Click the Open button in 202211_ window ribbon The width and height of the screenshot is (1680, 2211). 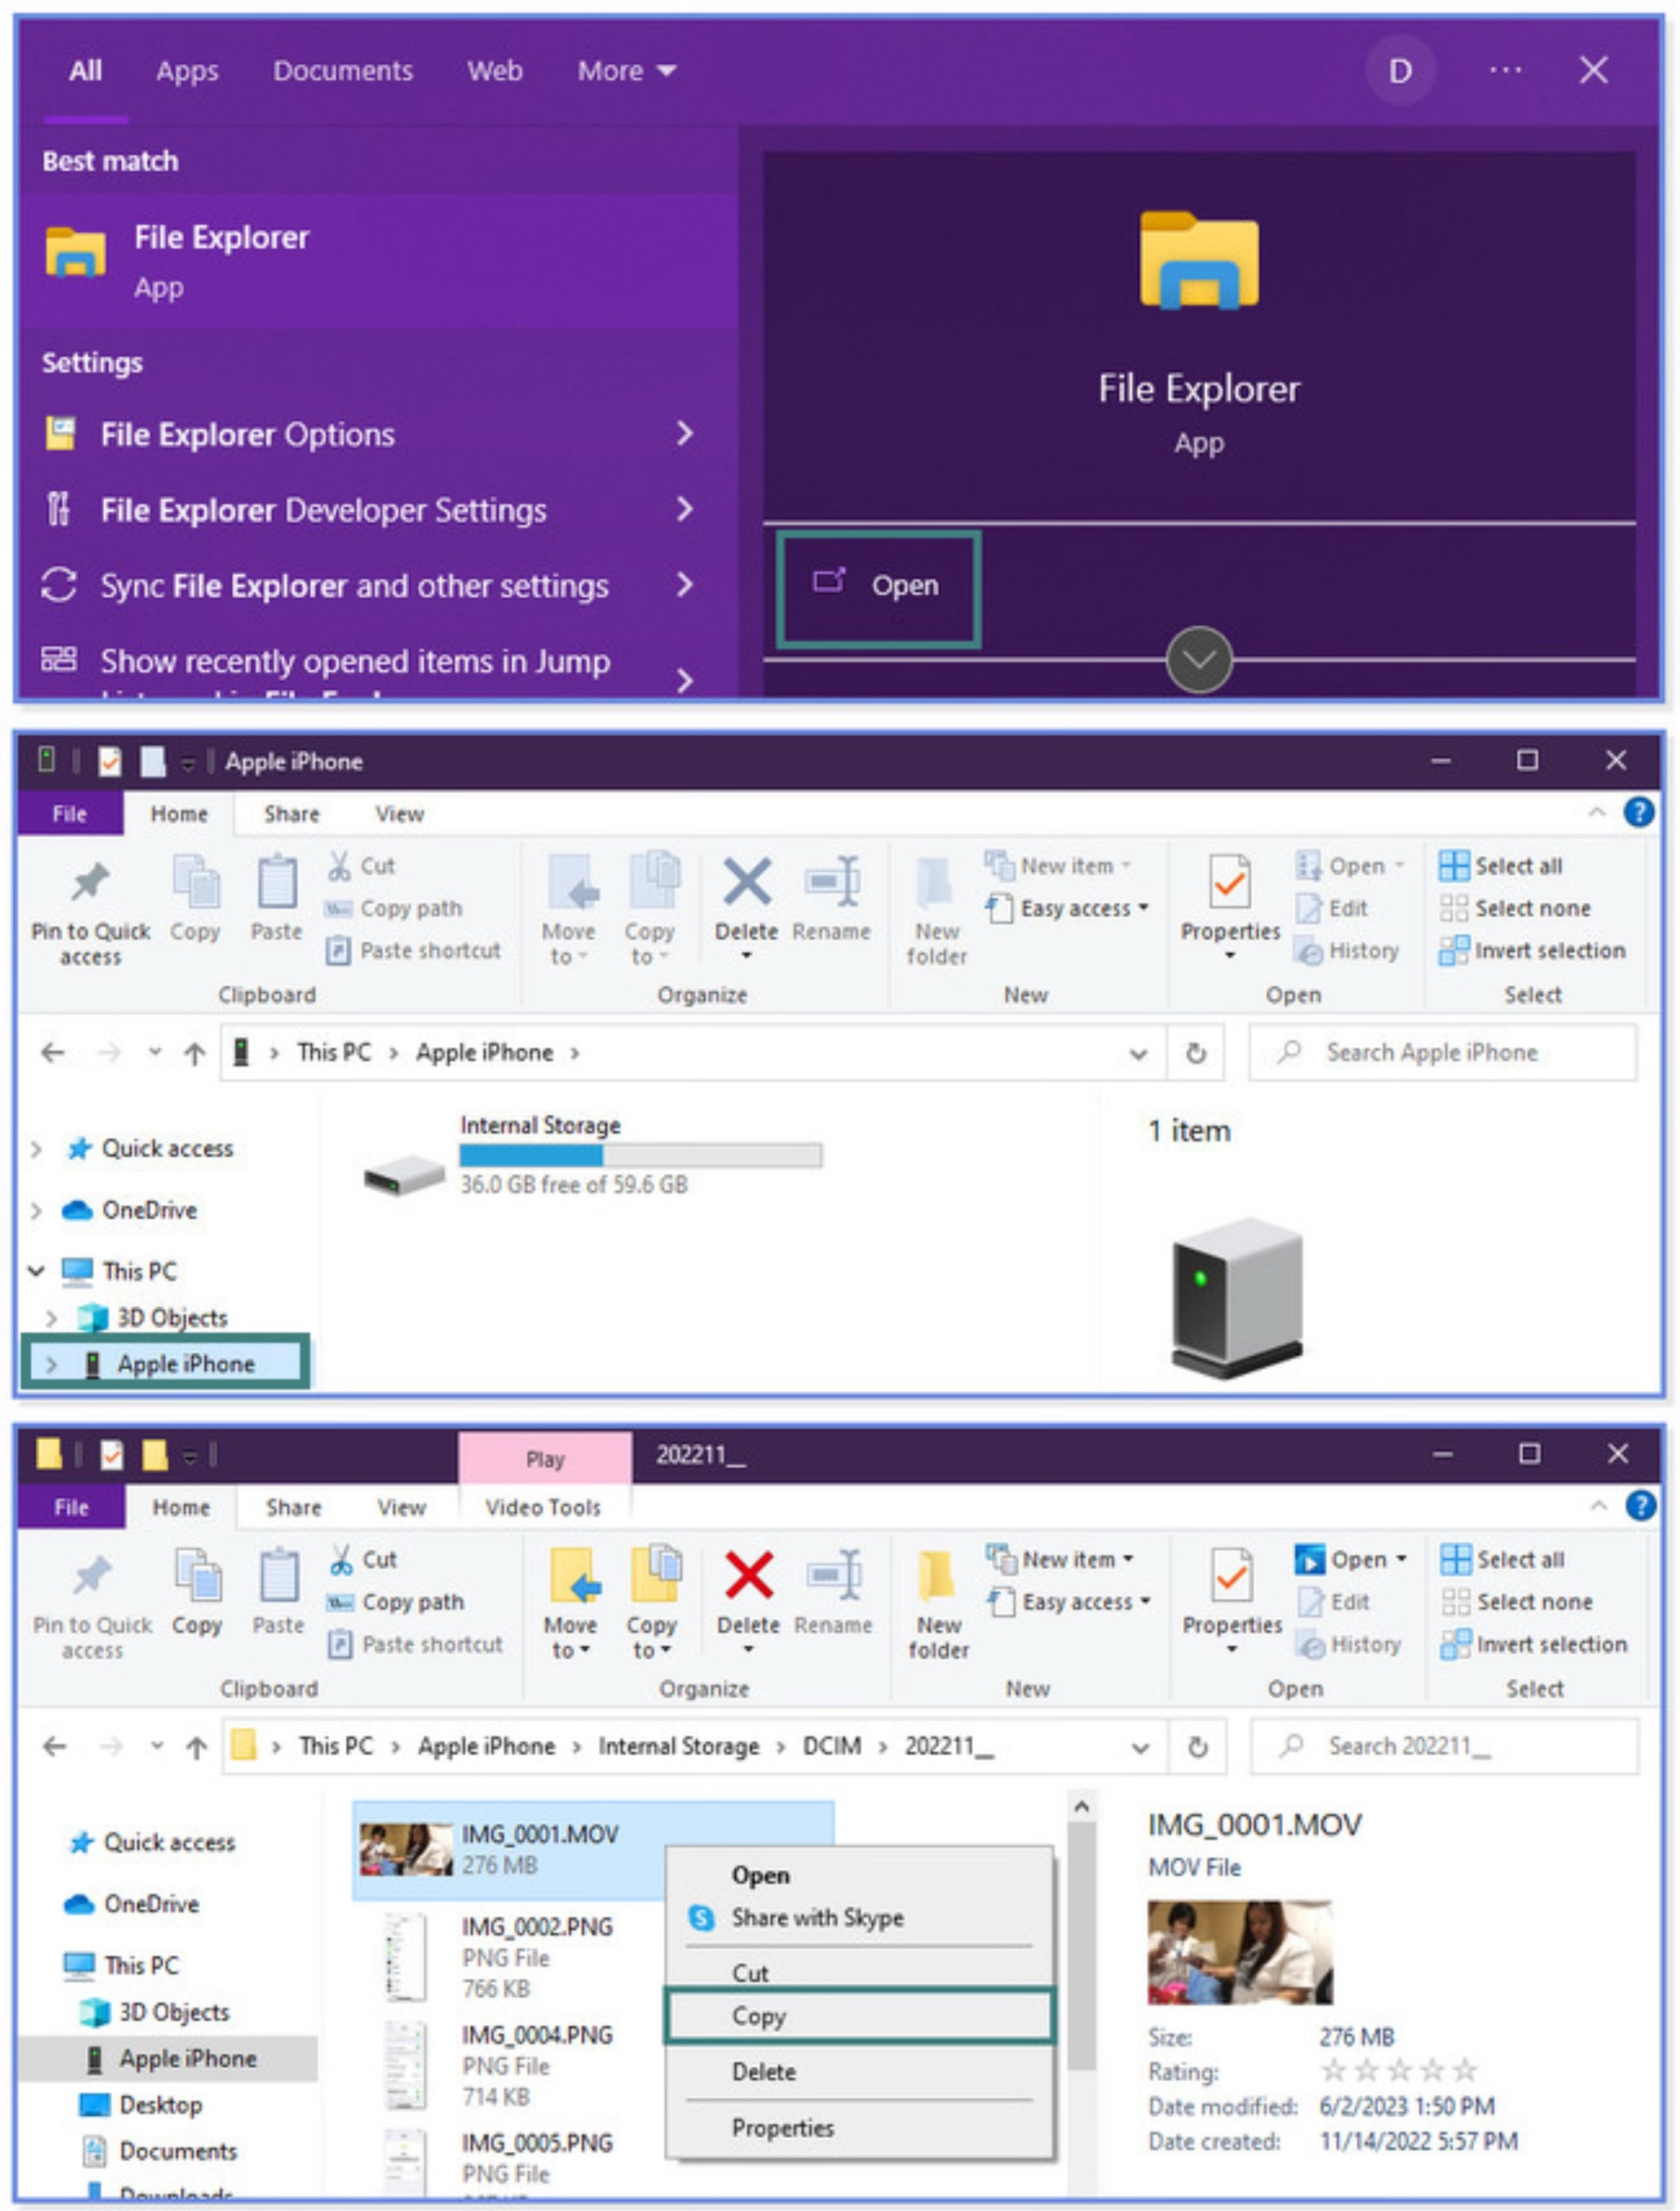(1351, 1560)
